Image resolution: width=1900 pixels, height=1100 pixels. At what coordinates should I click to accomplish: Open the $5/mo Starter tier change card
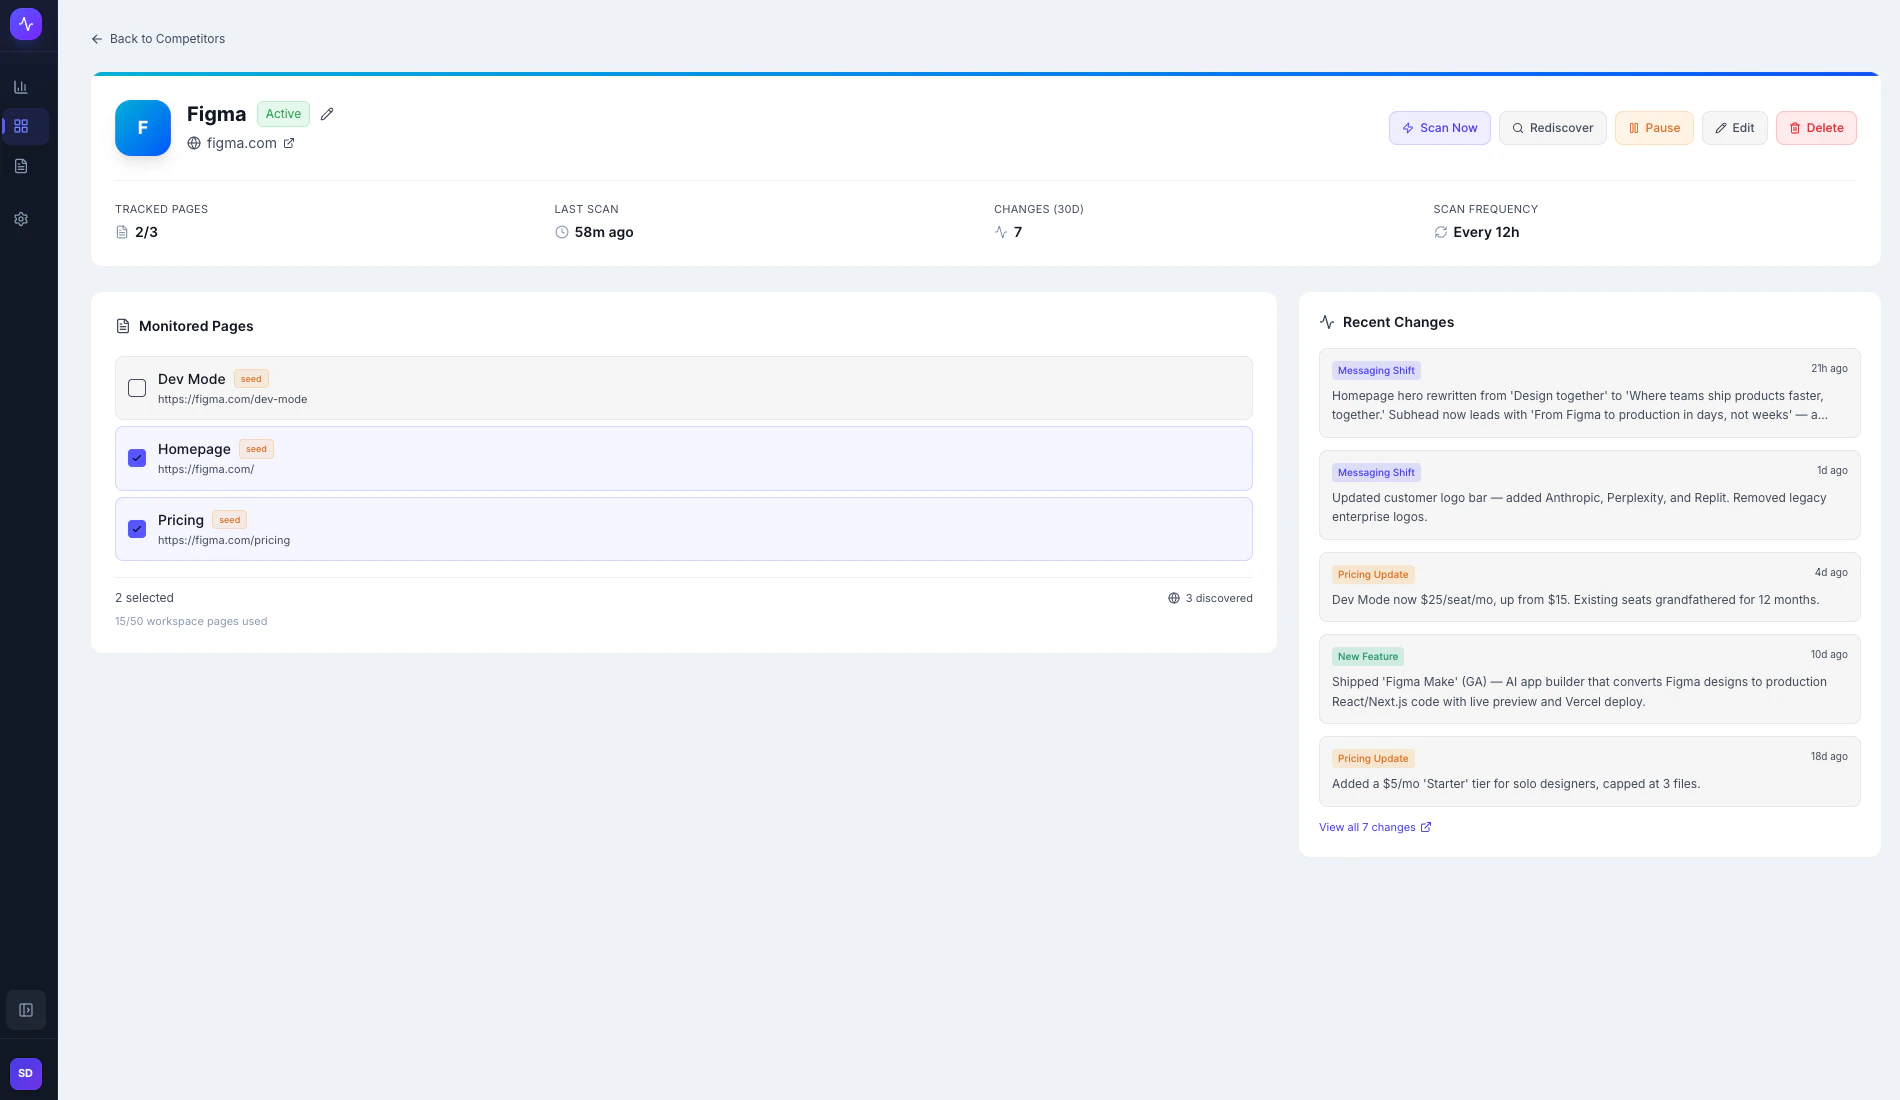(1589, 771)
